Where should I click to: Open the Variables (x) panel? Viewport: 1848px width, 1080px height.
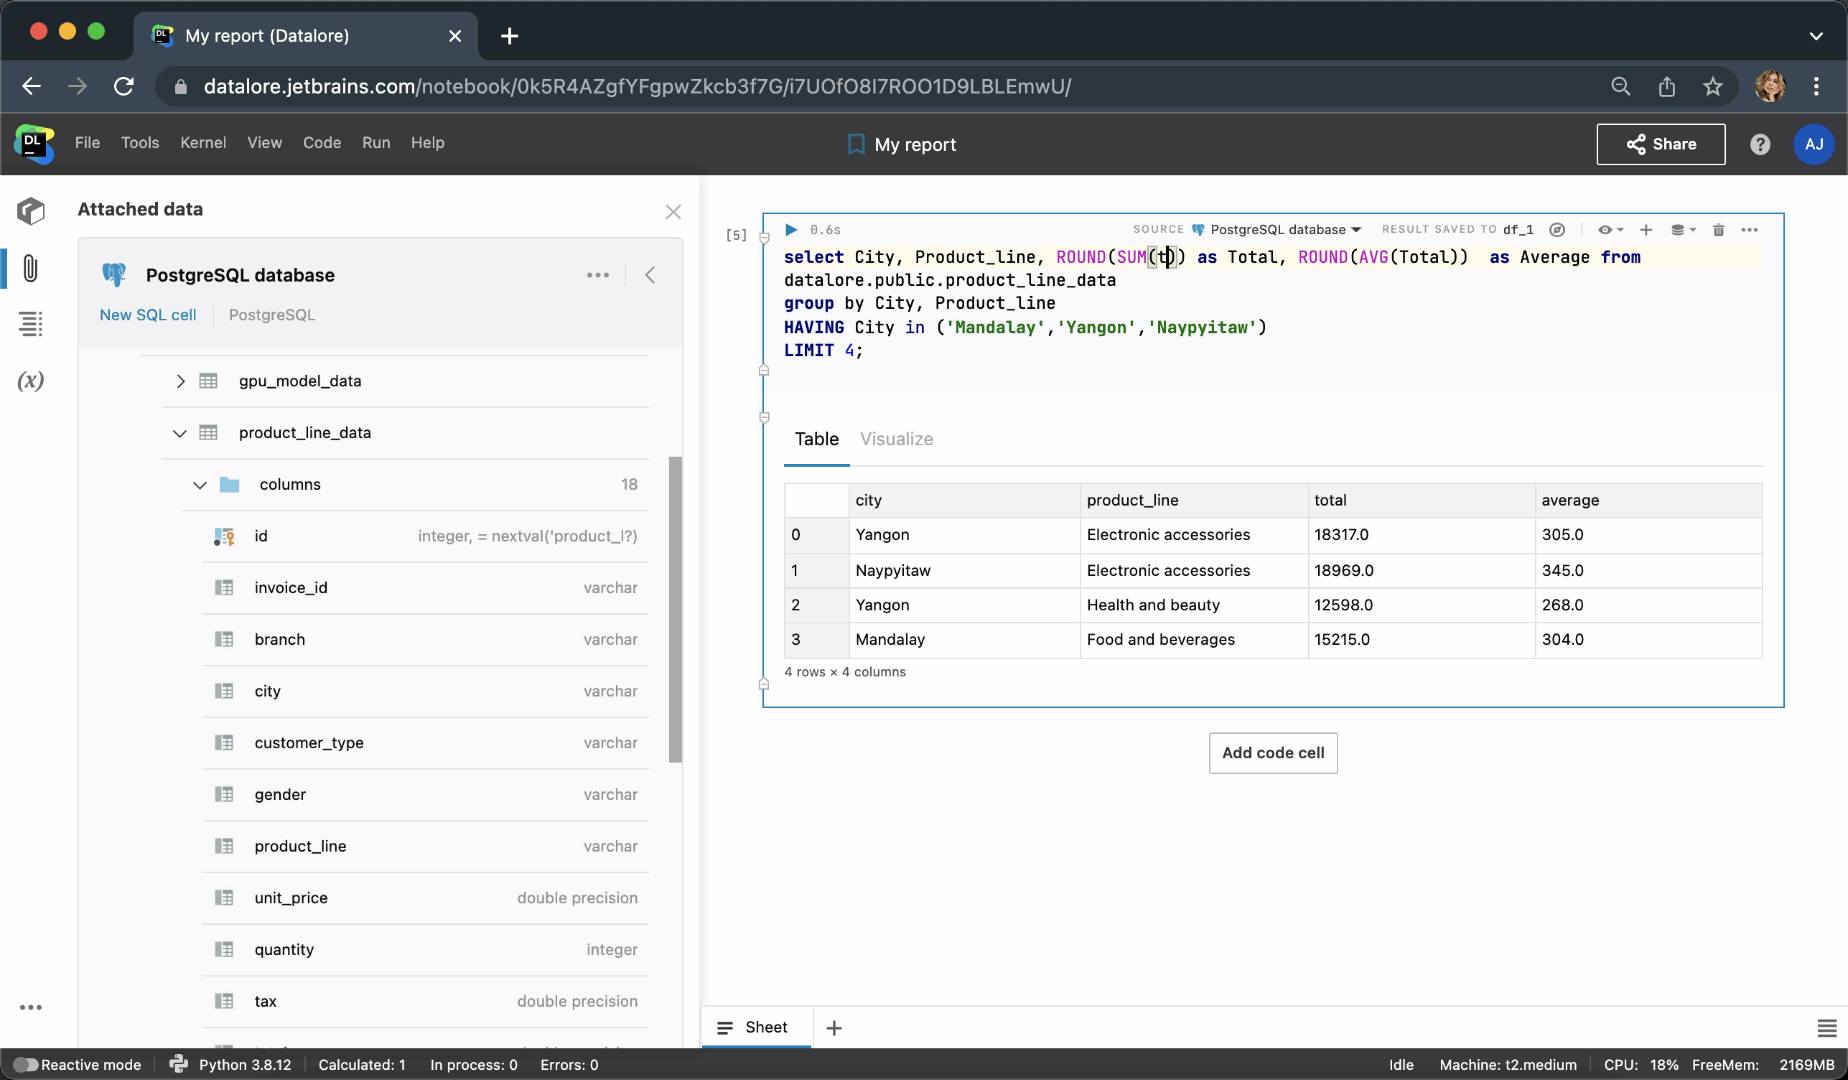[x=31, y=380]
